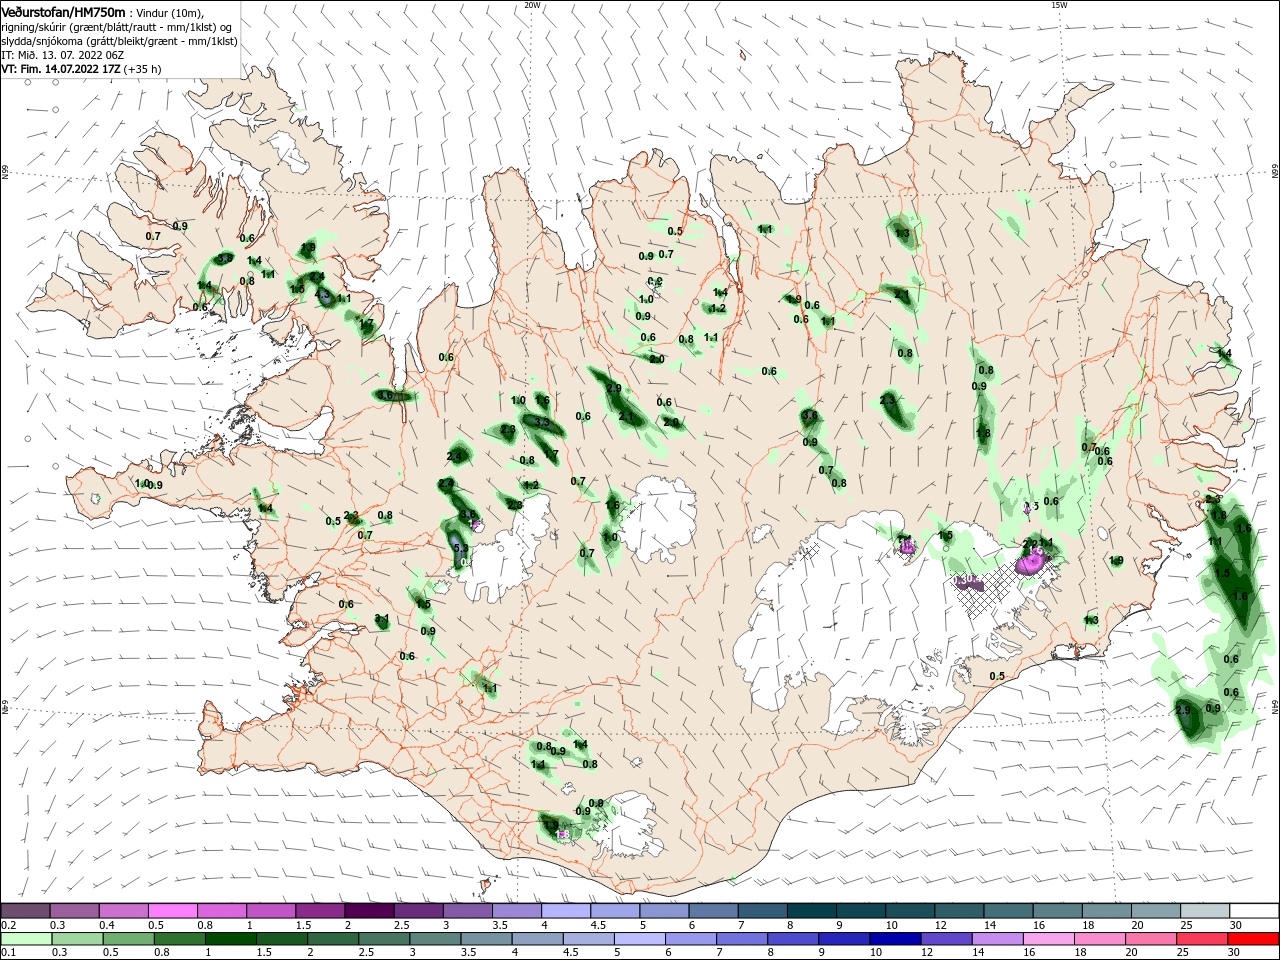Screen dimensions: 1280x960
Task: Click the map title Veðurstofan/HM750m
Action: pyautogui.click(x=63, y=11)
